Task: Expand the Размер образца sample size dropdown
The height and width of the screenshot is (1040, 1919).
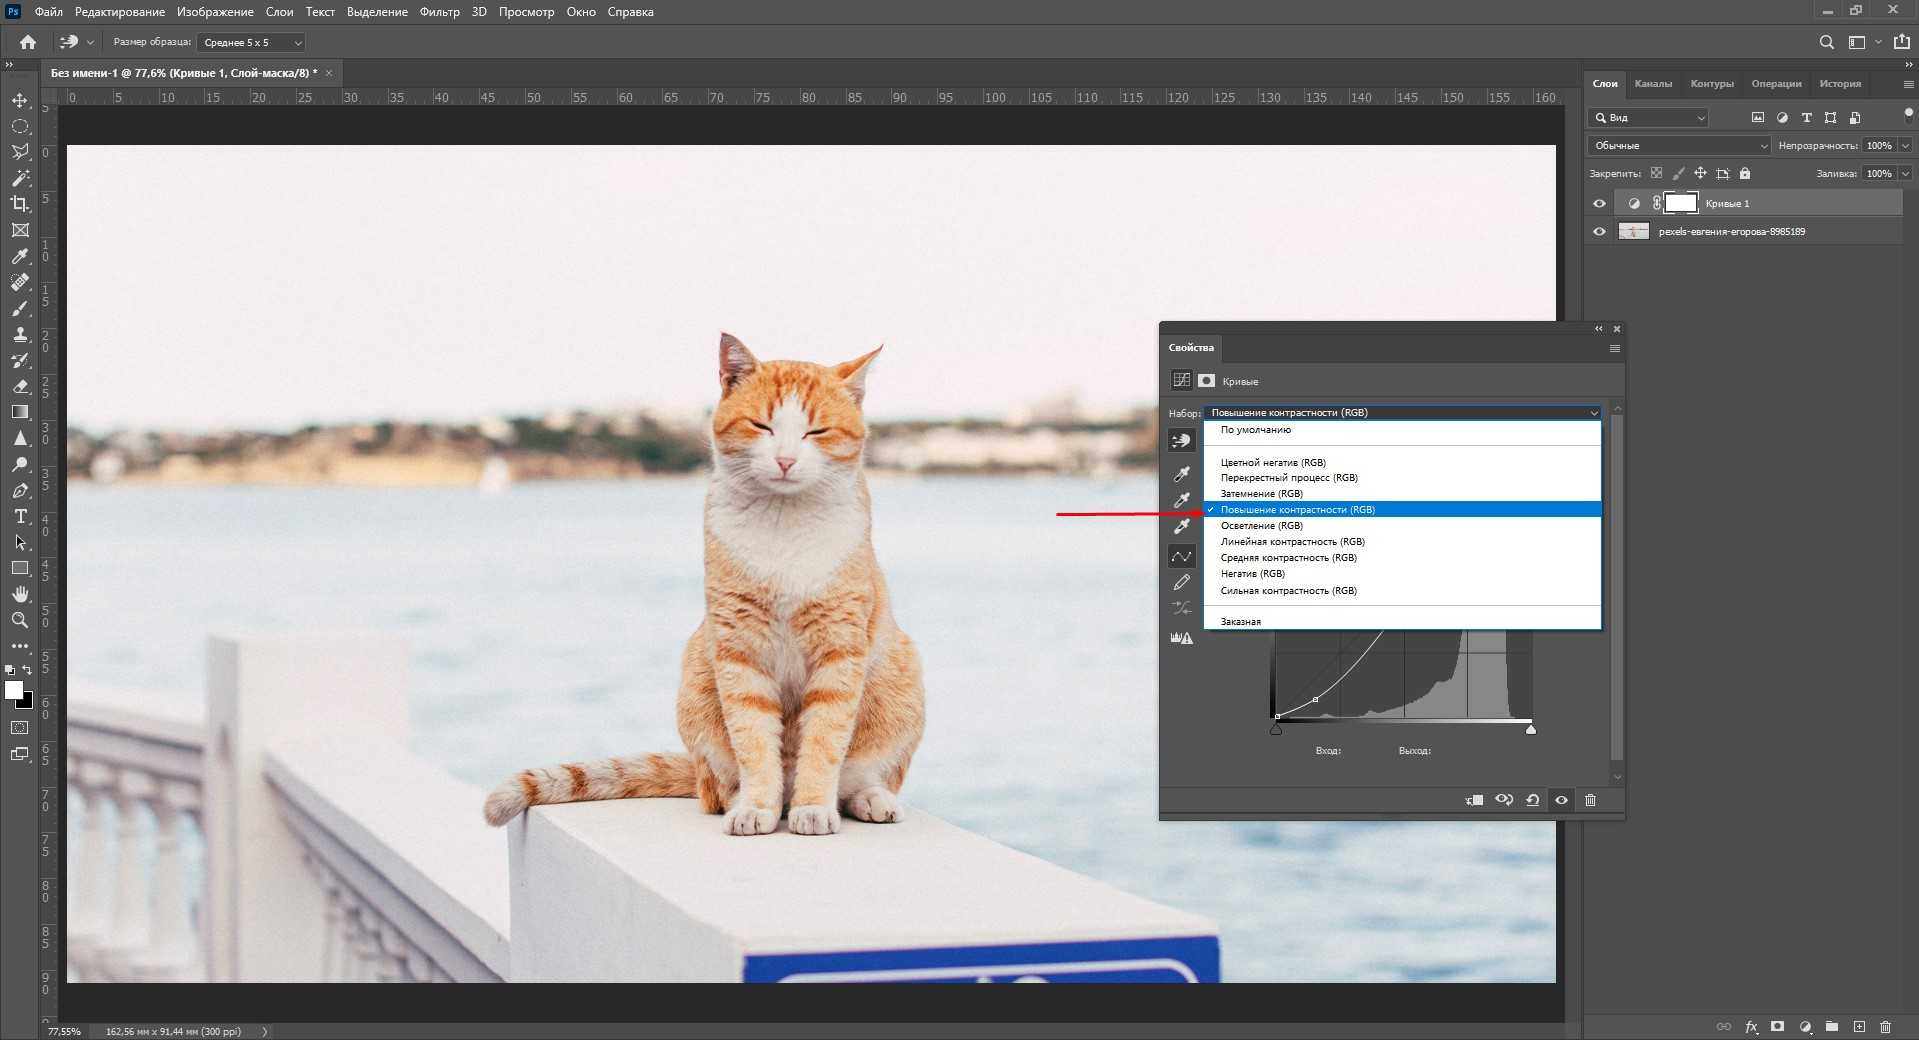Action: [x=252, y=43]
